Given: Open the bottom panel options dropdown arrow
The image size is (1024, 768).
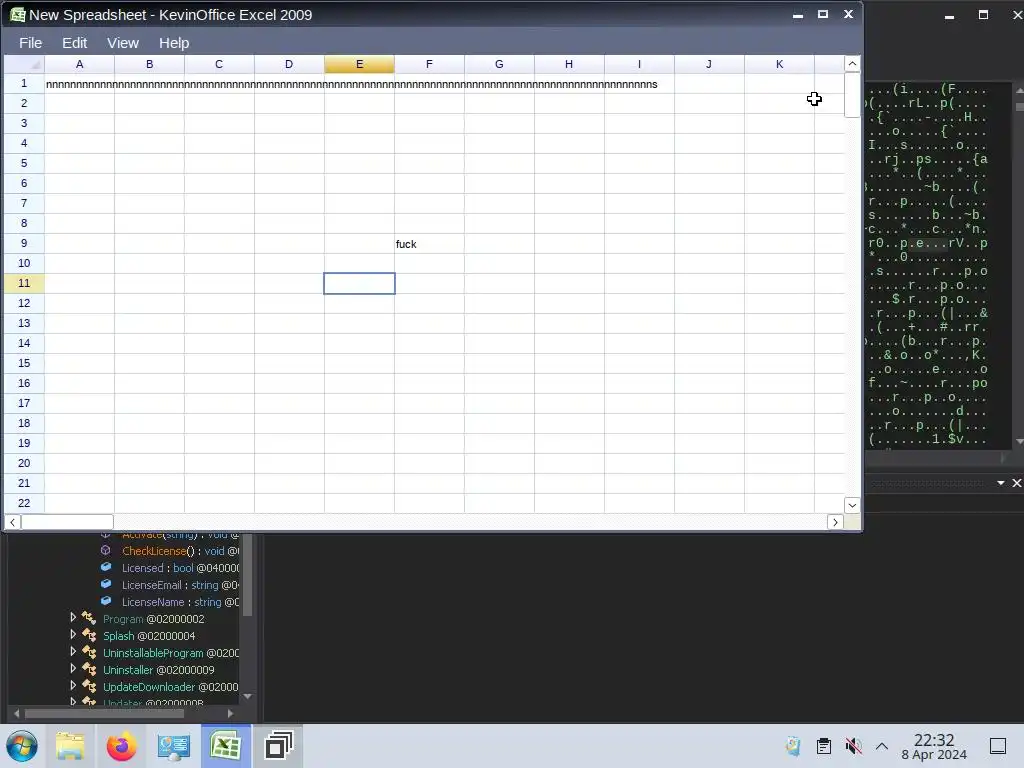Looking at the screenshot, I should click(x=1000, y=483).
